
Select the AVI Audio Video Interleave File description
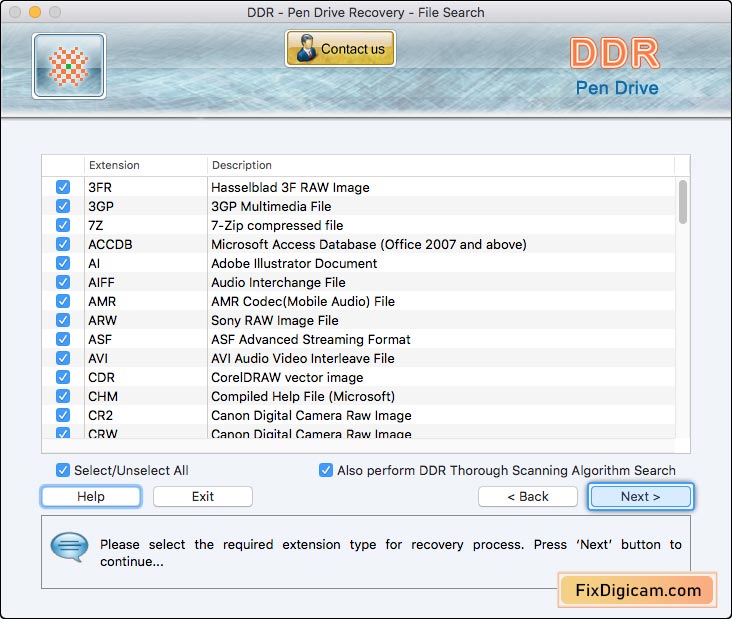pyautogui.click(x=303, y=358)
